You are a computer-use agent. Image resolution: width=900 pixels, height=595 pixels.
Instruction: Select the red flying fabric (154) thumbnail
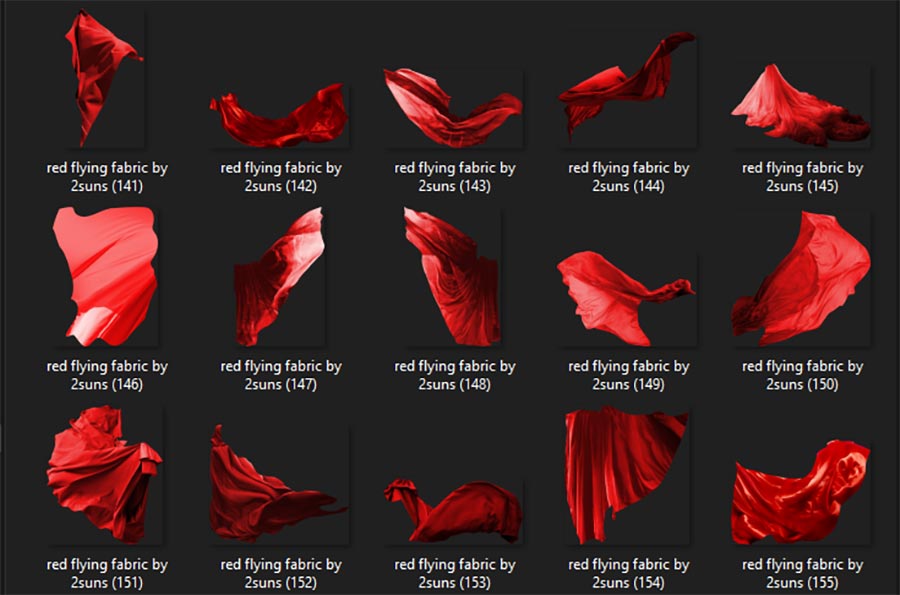pos(627,475)
